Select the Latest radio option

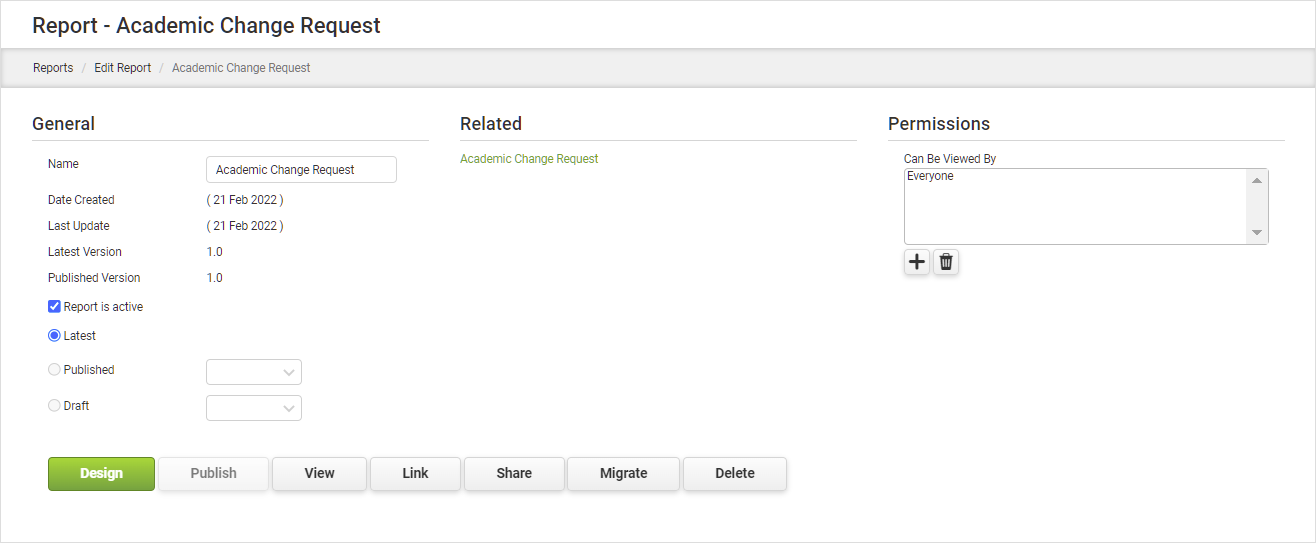coord(54,336)
